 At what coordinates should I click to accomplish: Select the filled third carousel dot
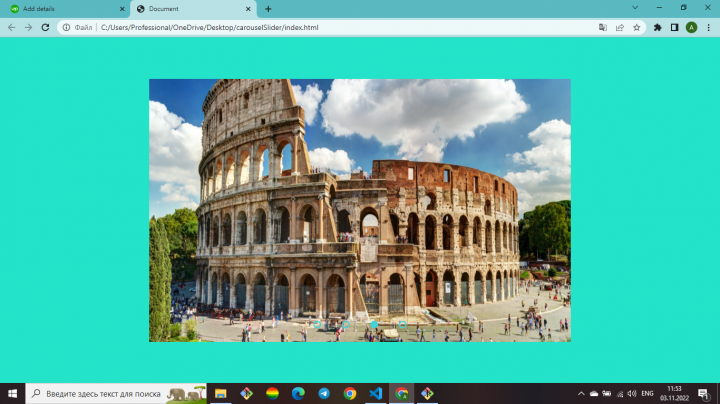coord(374,325)
